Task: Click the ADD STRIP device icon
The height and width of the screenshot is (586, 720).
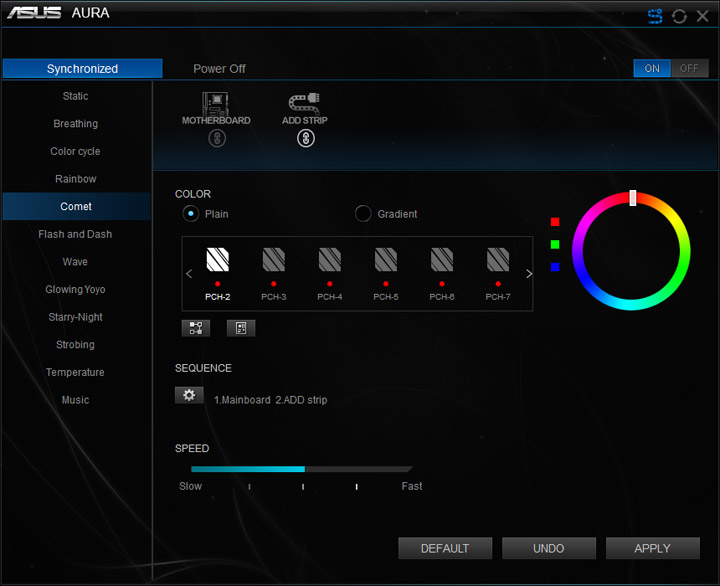Action: (x=304, y=103)
